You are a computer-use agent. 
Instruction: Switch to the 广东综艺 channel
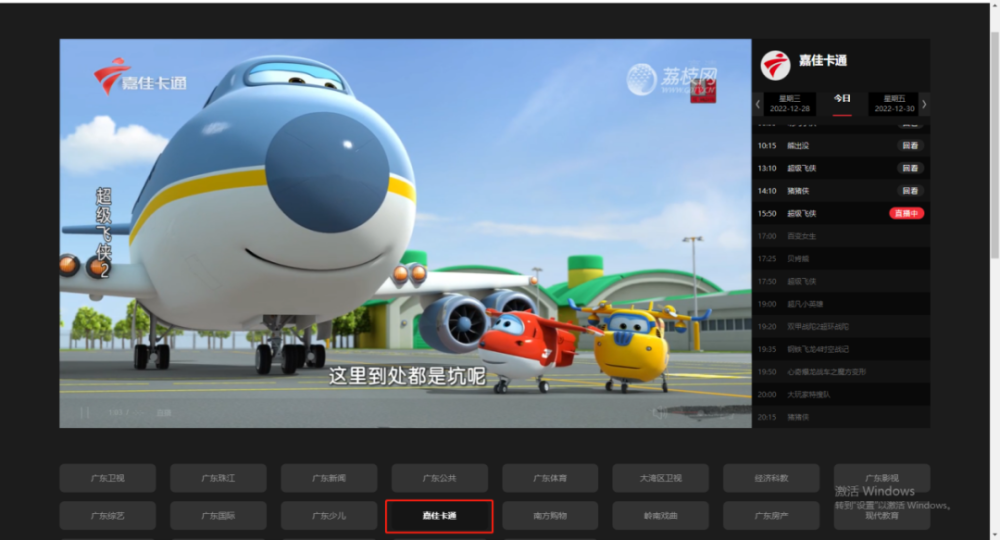coord(108,516)
